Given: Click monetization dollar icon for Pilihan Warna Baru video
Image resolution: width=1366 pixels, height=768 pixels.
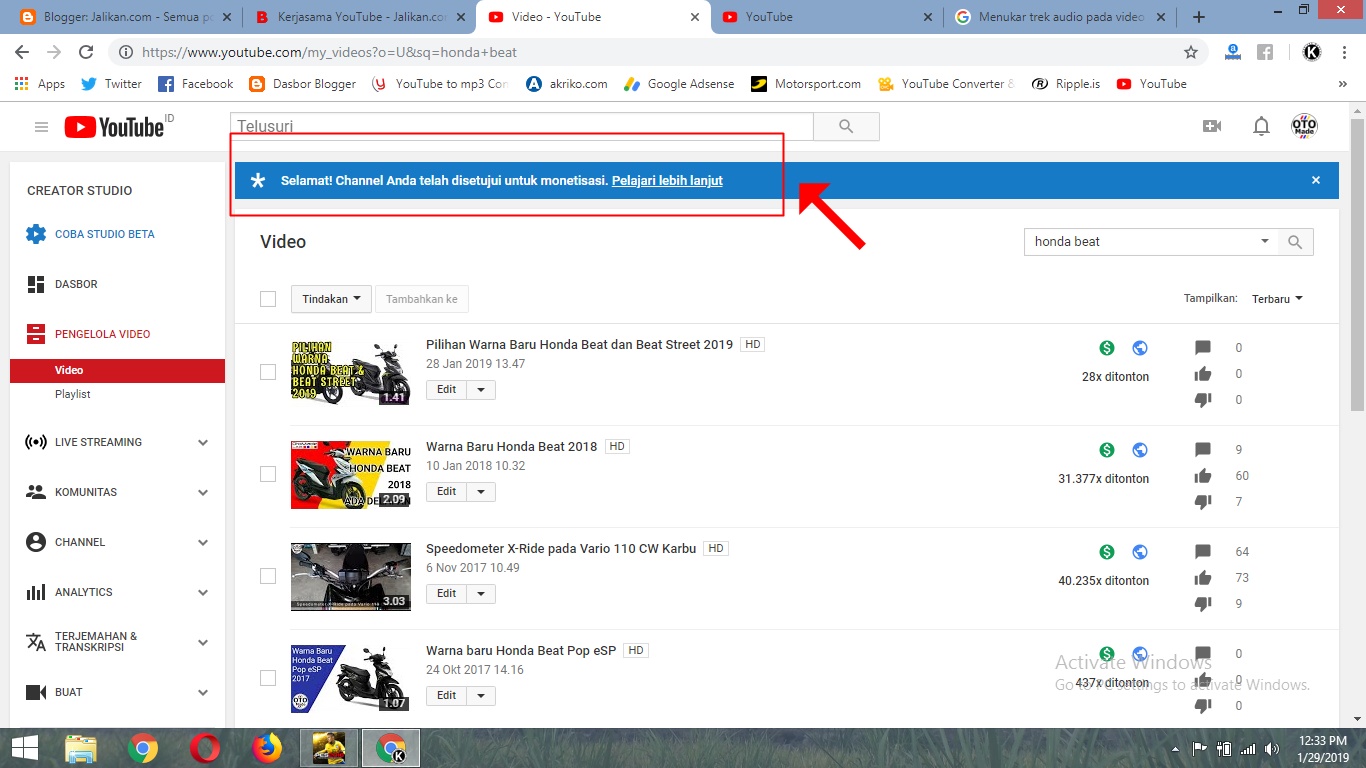Looking at the screenshot, I should (x=1107, y=348).
